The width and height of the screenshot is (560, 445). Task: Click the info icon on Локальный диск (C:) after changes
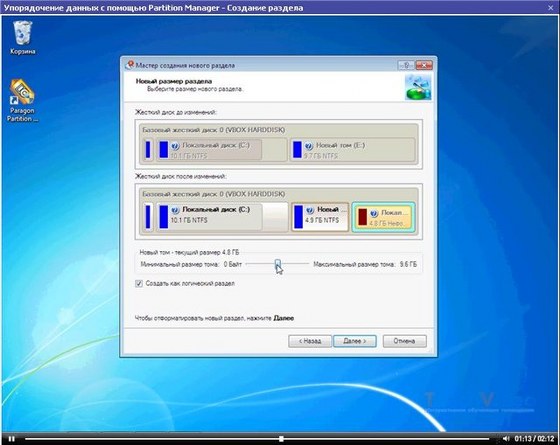175,210
